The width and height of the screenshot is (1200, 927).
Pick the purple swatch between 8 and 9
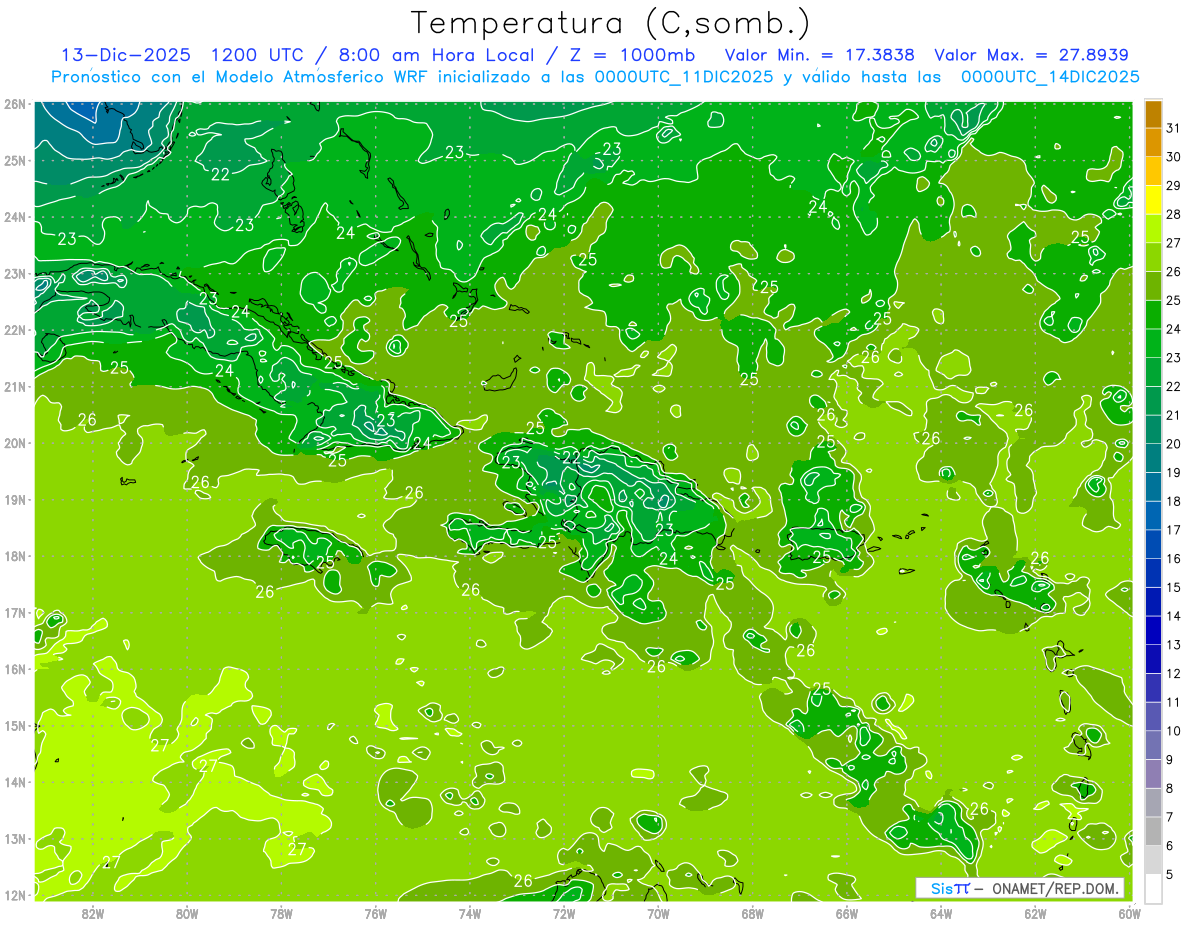point(1153,773)
